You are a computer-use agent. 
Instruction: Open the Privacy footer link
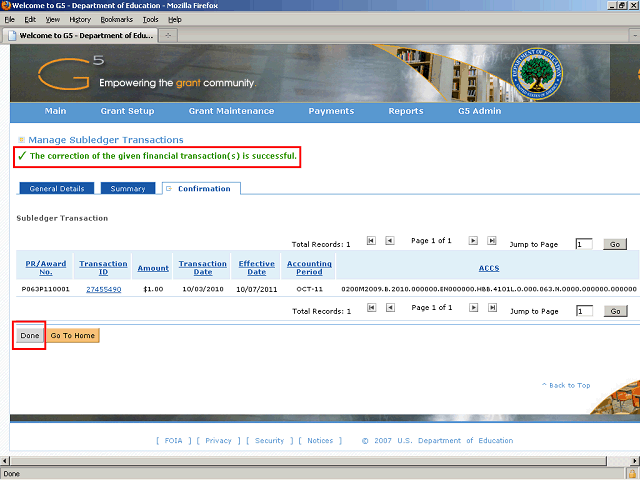coord(218,440)
